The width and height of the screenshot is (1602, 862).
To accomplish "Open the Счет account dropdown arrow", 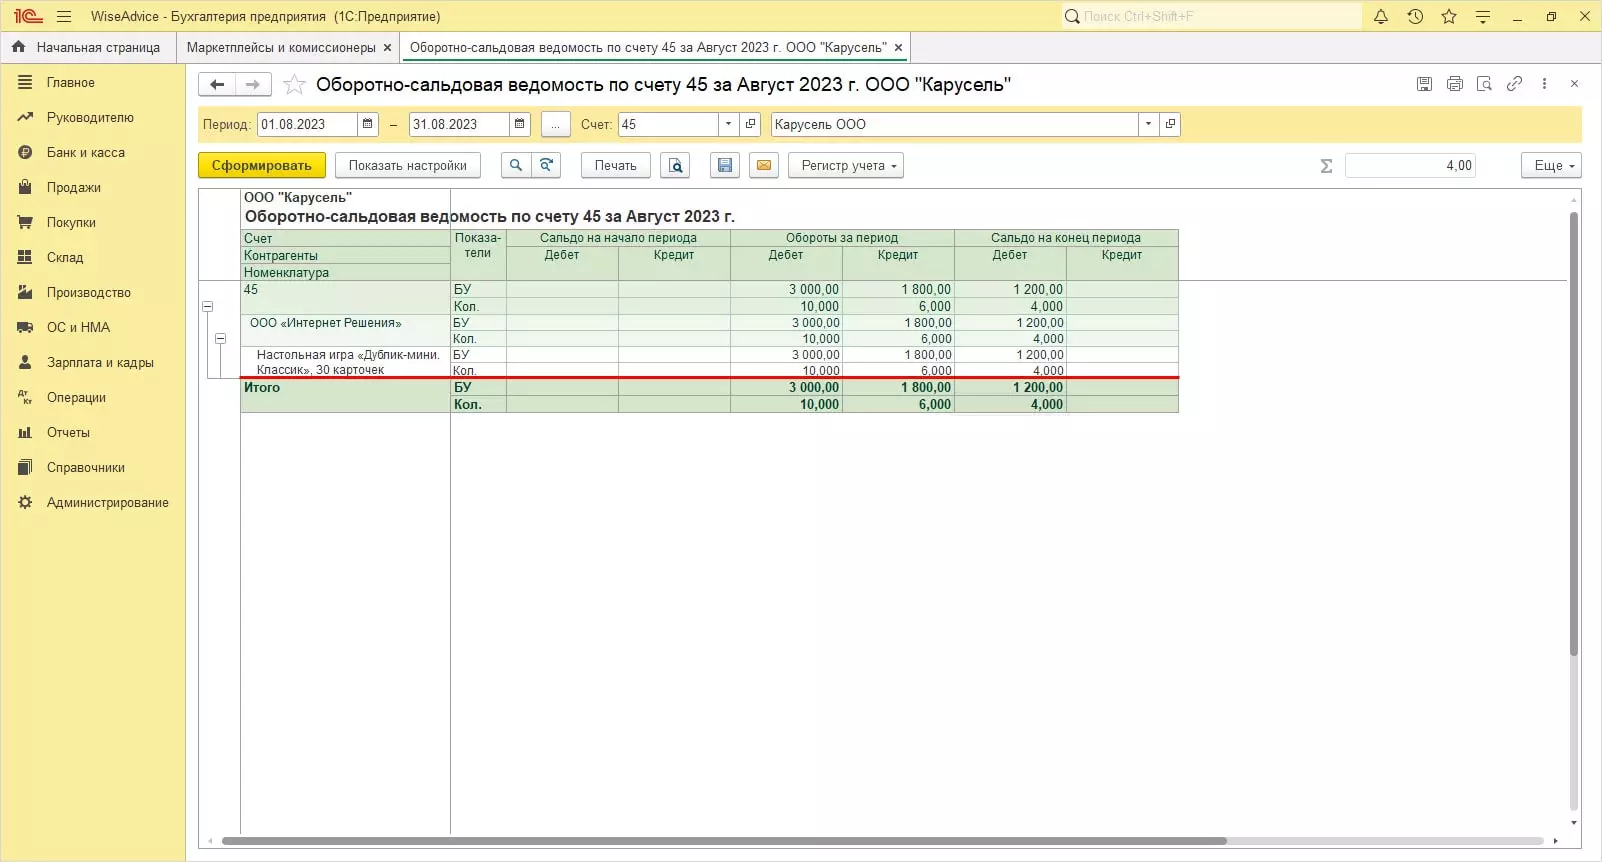I will coord(728,124).
